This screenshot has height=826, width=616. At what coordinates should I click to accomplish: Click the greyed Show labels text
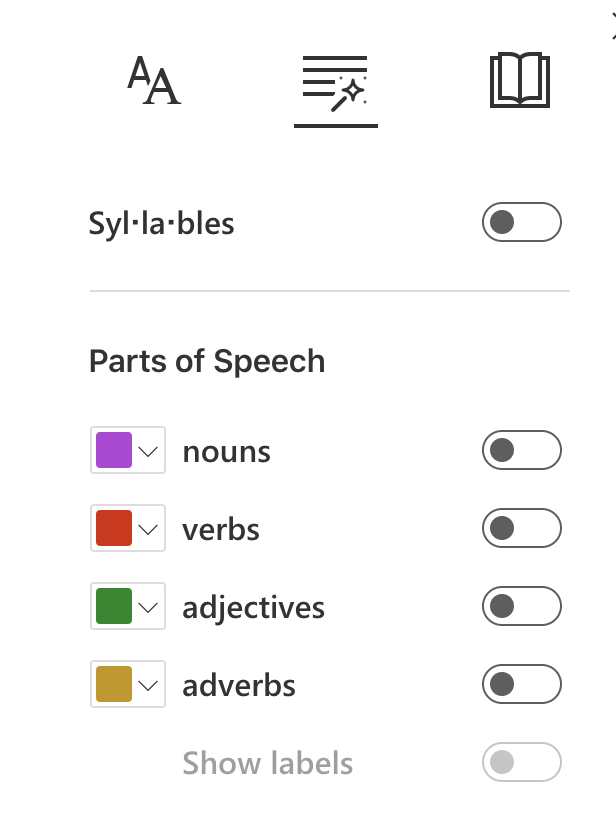pyautogui.click(x=267, y=764)
